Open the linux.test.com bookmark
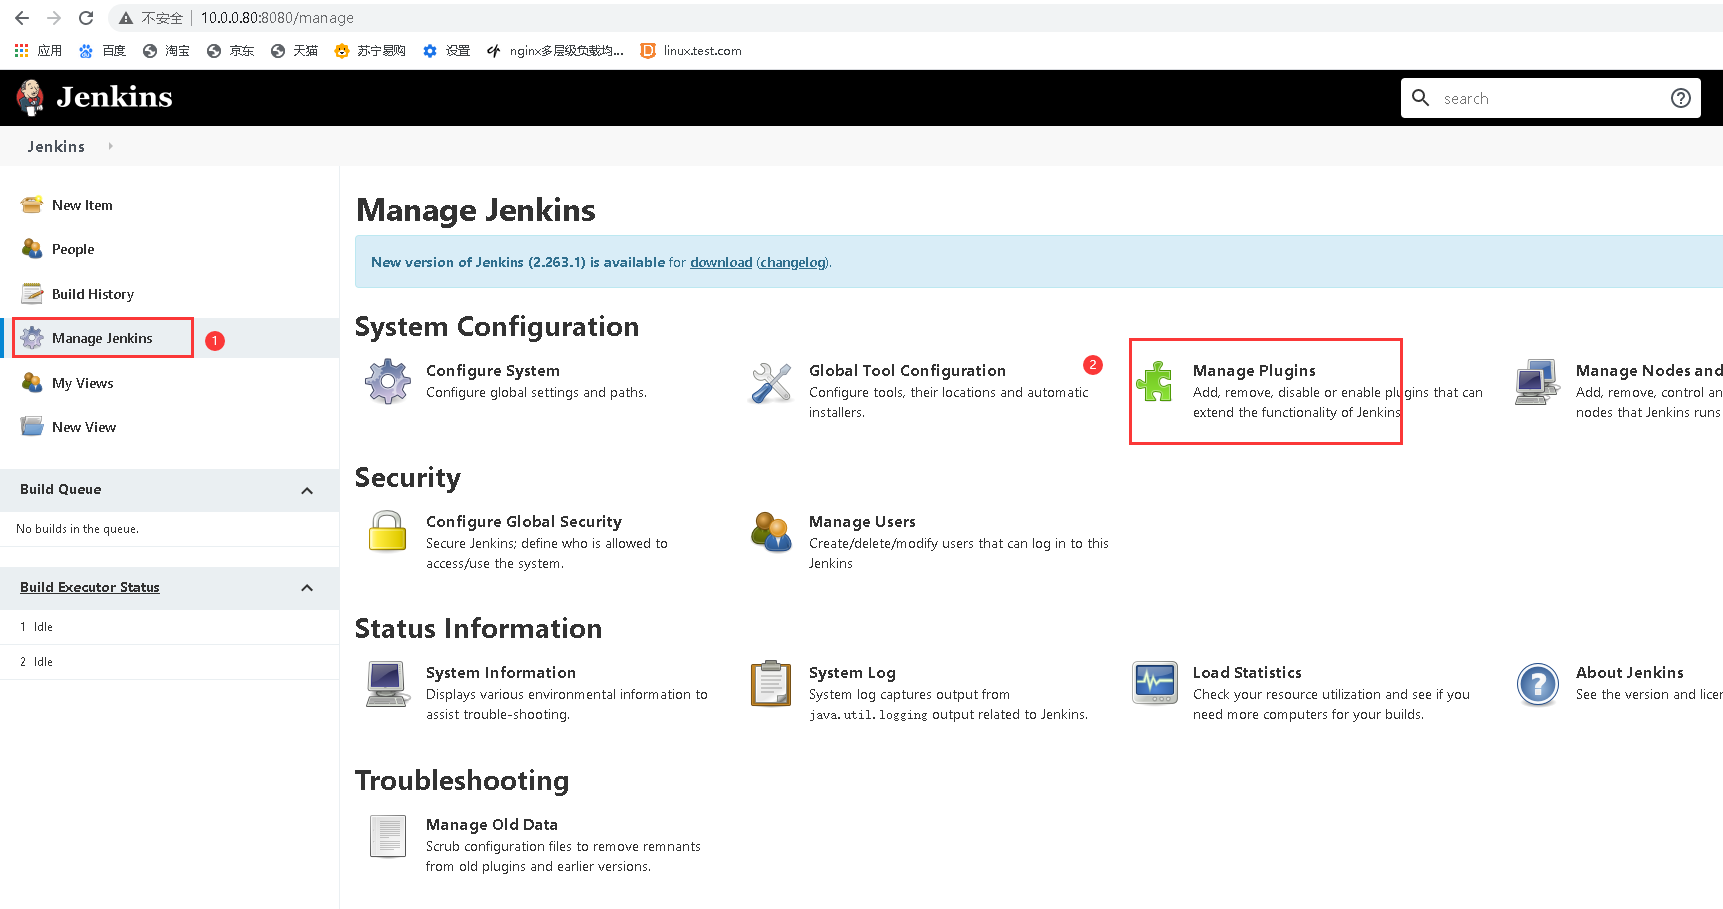Image resolution: width=1723 pixels, height=909 pixels. coord(691,51)
